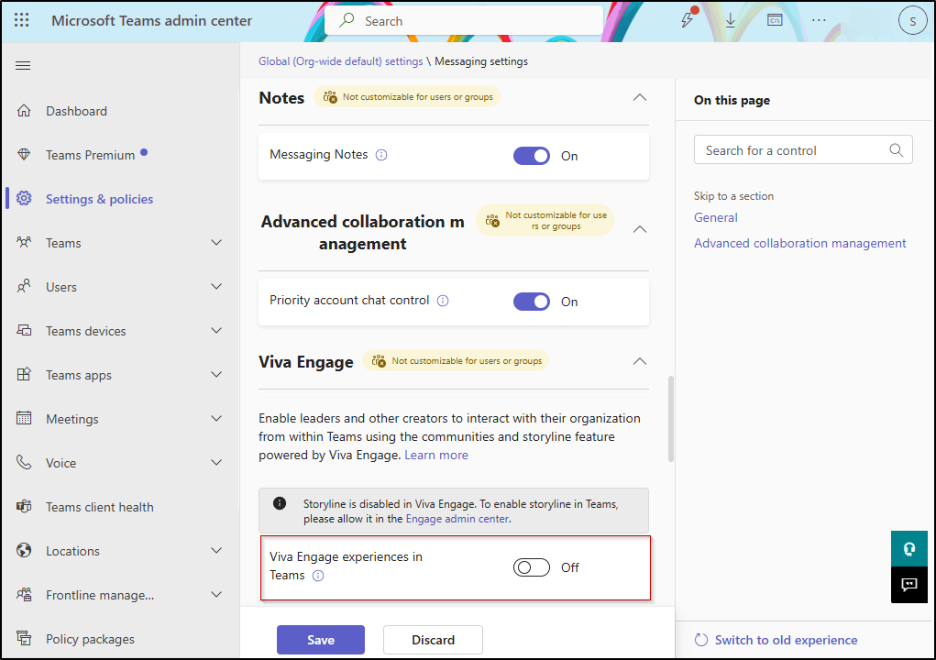Open the chat feedback icon at the right edge
This screenshot has height=660, width=936.
pyautogui.click(x=909, y=584)
